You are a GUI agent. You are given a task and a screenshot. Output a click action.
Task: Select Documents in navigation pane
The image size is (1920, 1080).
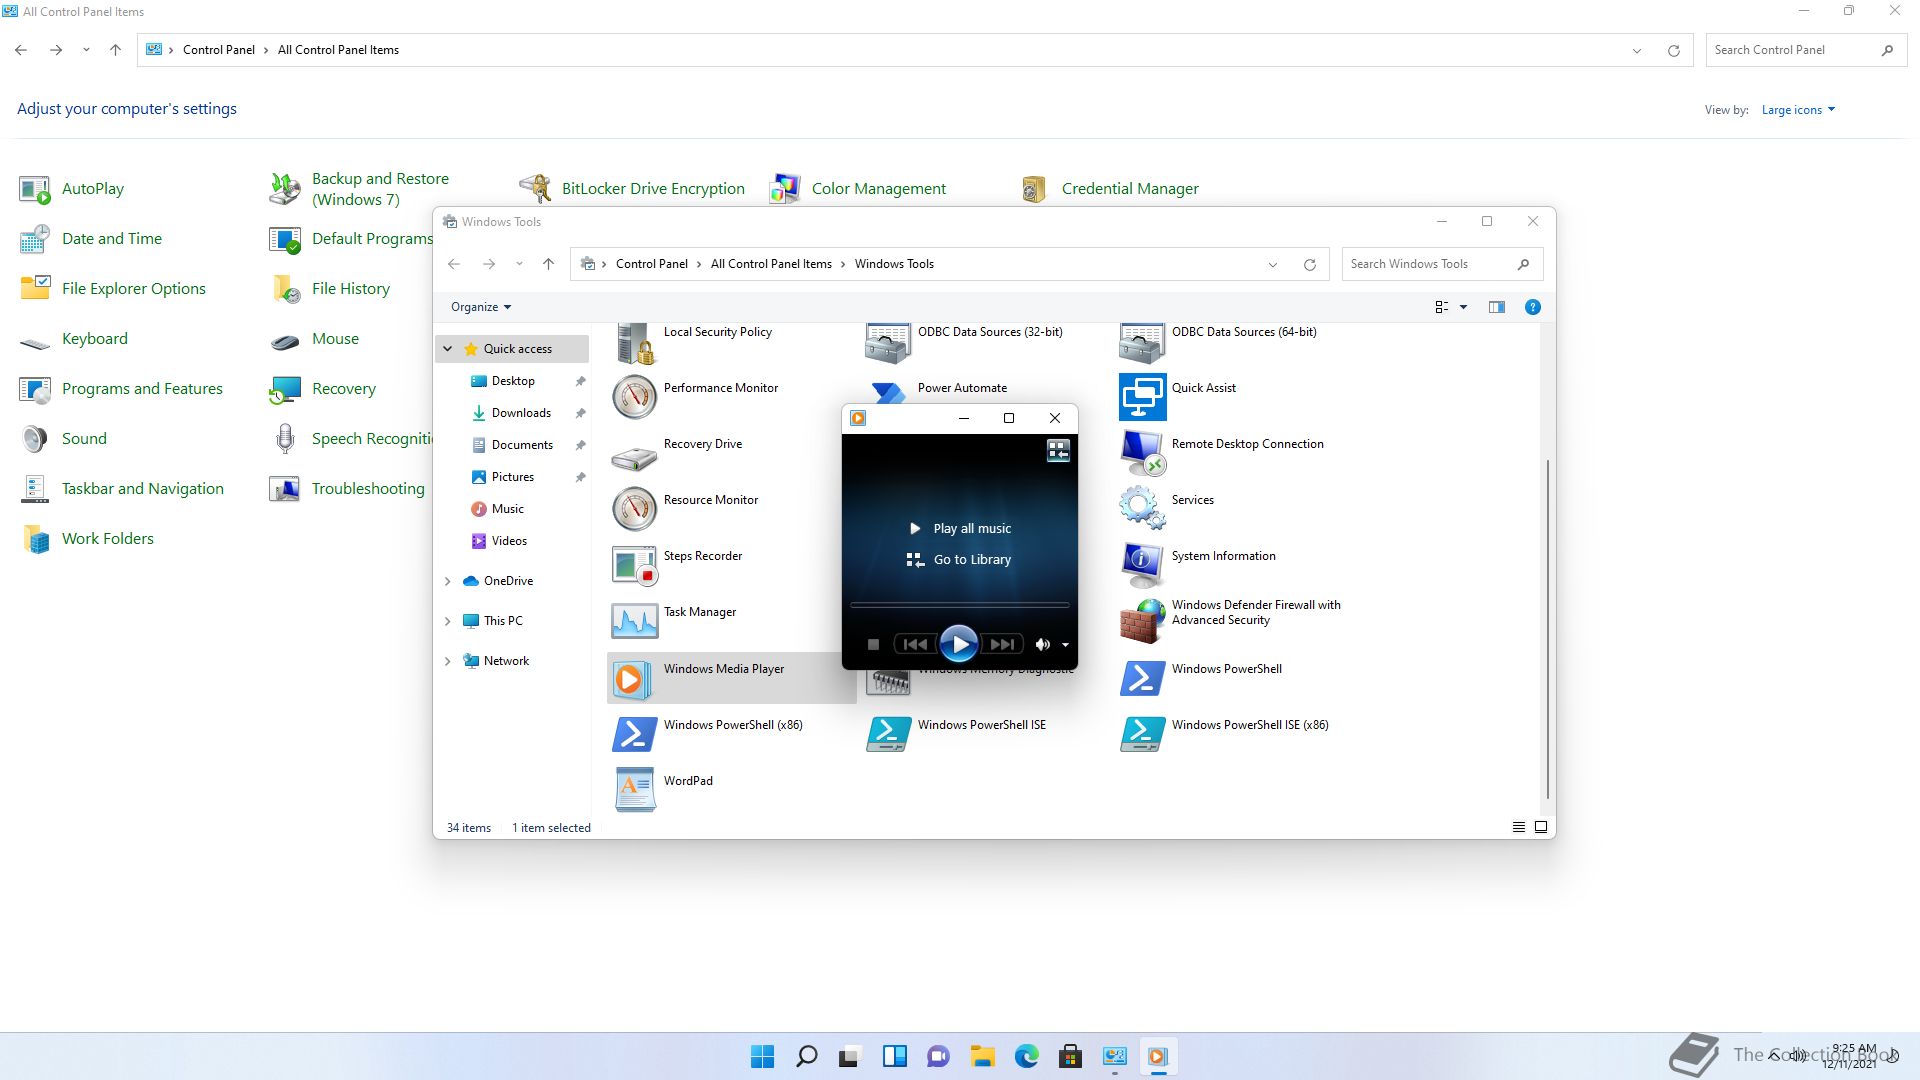(522, 445)
